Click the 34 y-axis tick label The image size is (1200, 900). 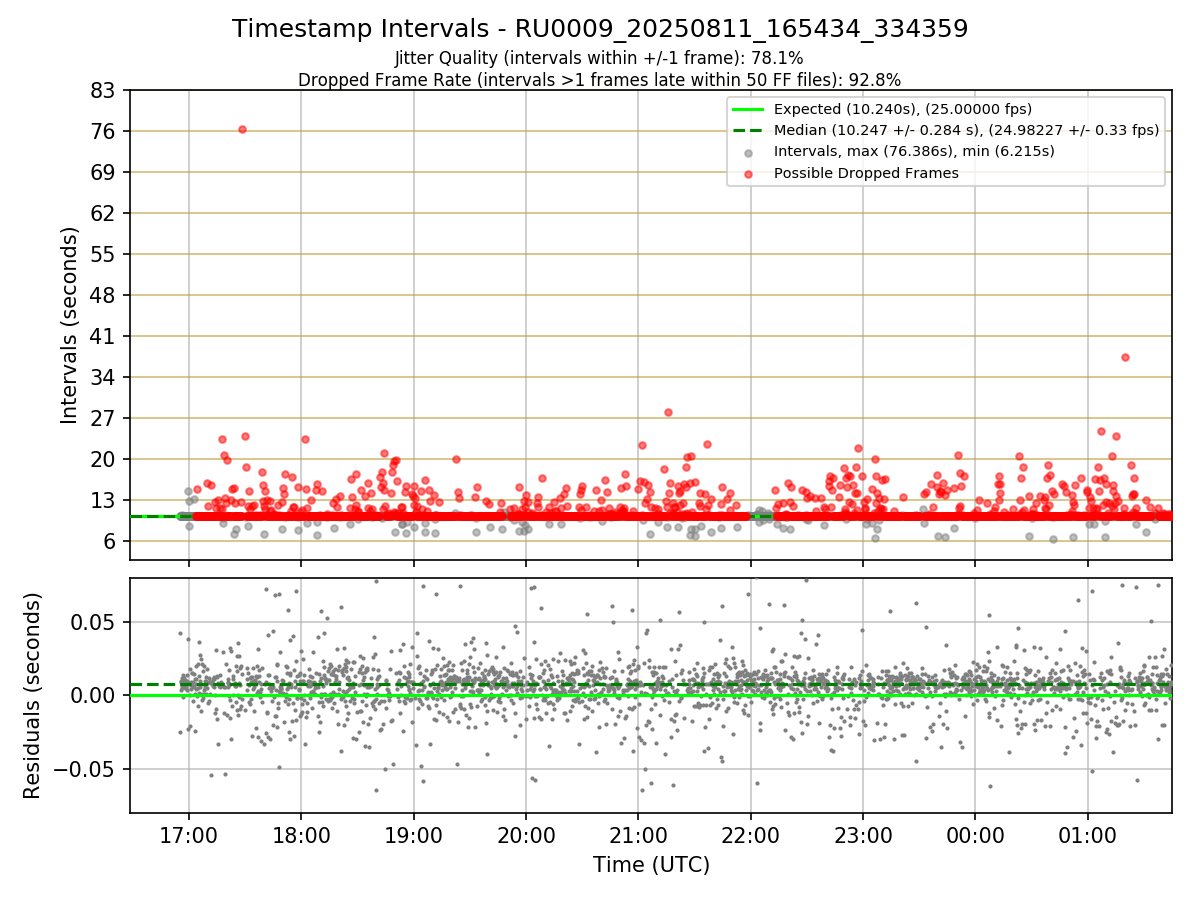click(x=105, y=377)
